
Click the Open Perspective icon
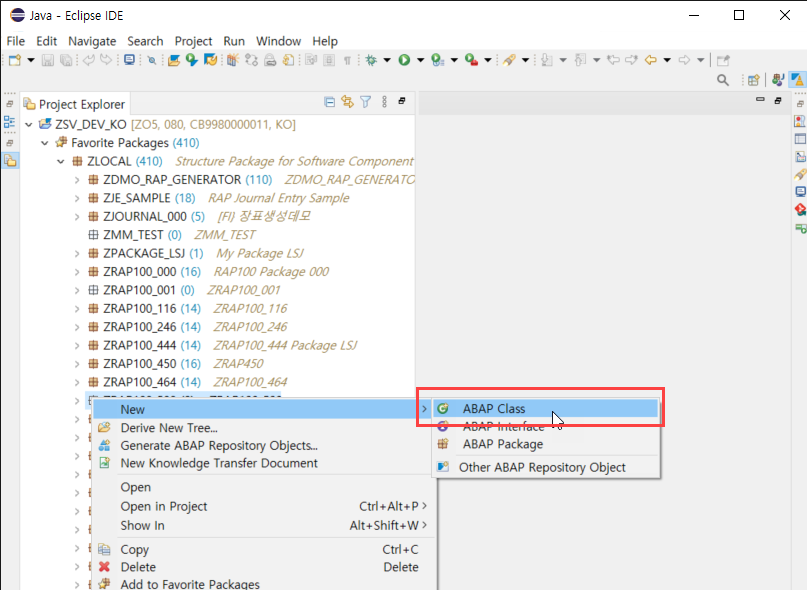point(754,80)
